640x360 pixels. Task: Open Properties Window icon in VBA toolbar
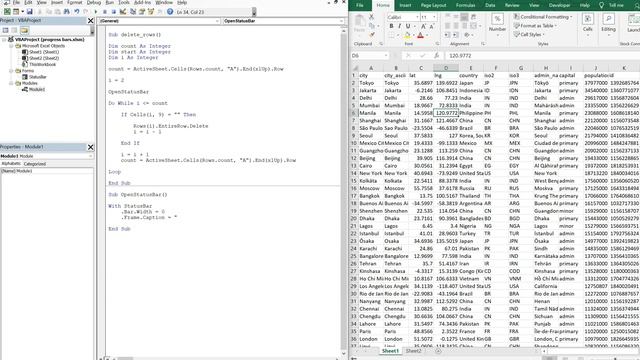click(x=142, y=12)
